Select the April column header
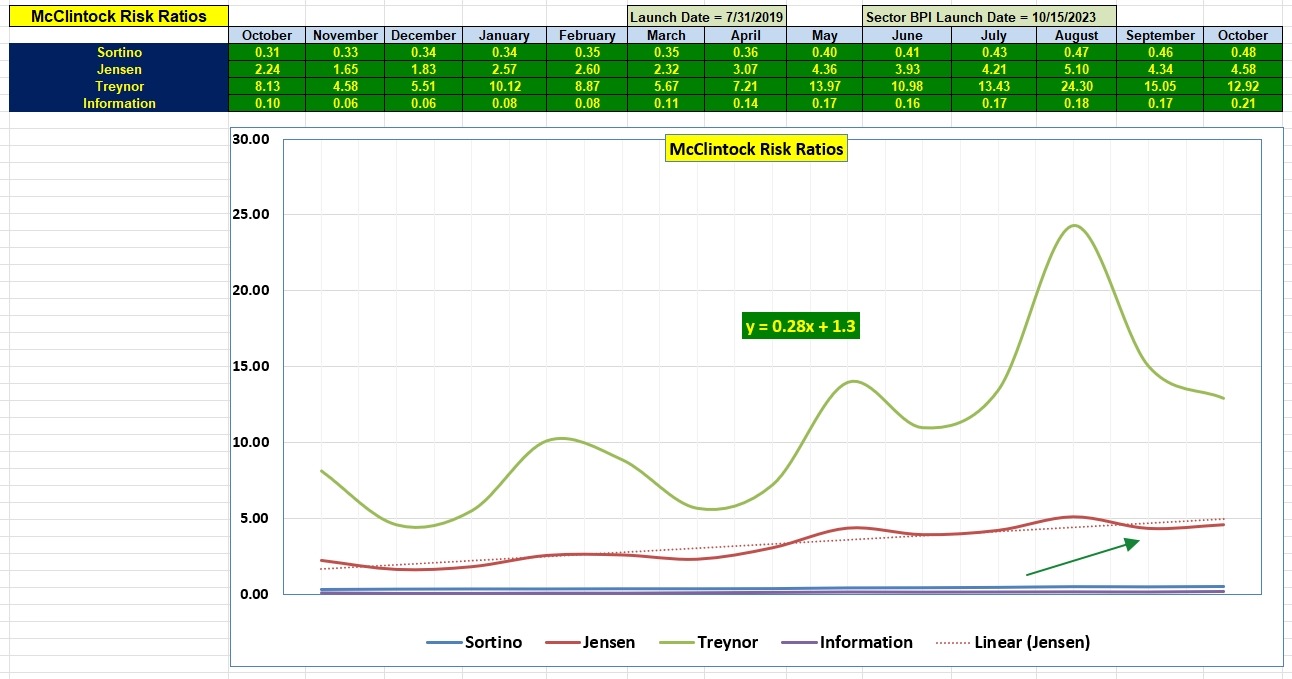Screen dimensions: 1292x679 coord(746,35)
